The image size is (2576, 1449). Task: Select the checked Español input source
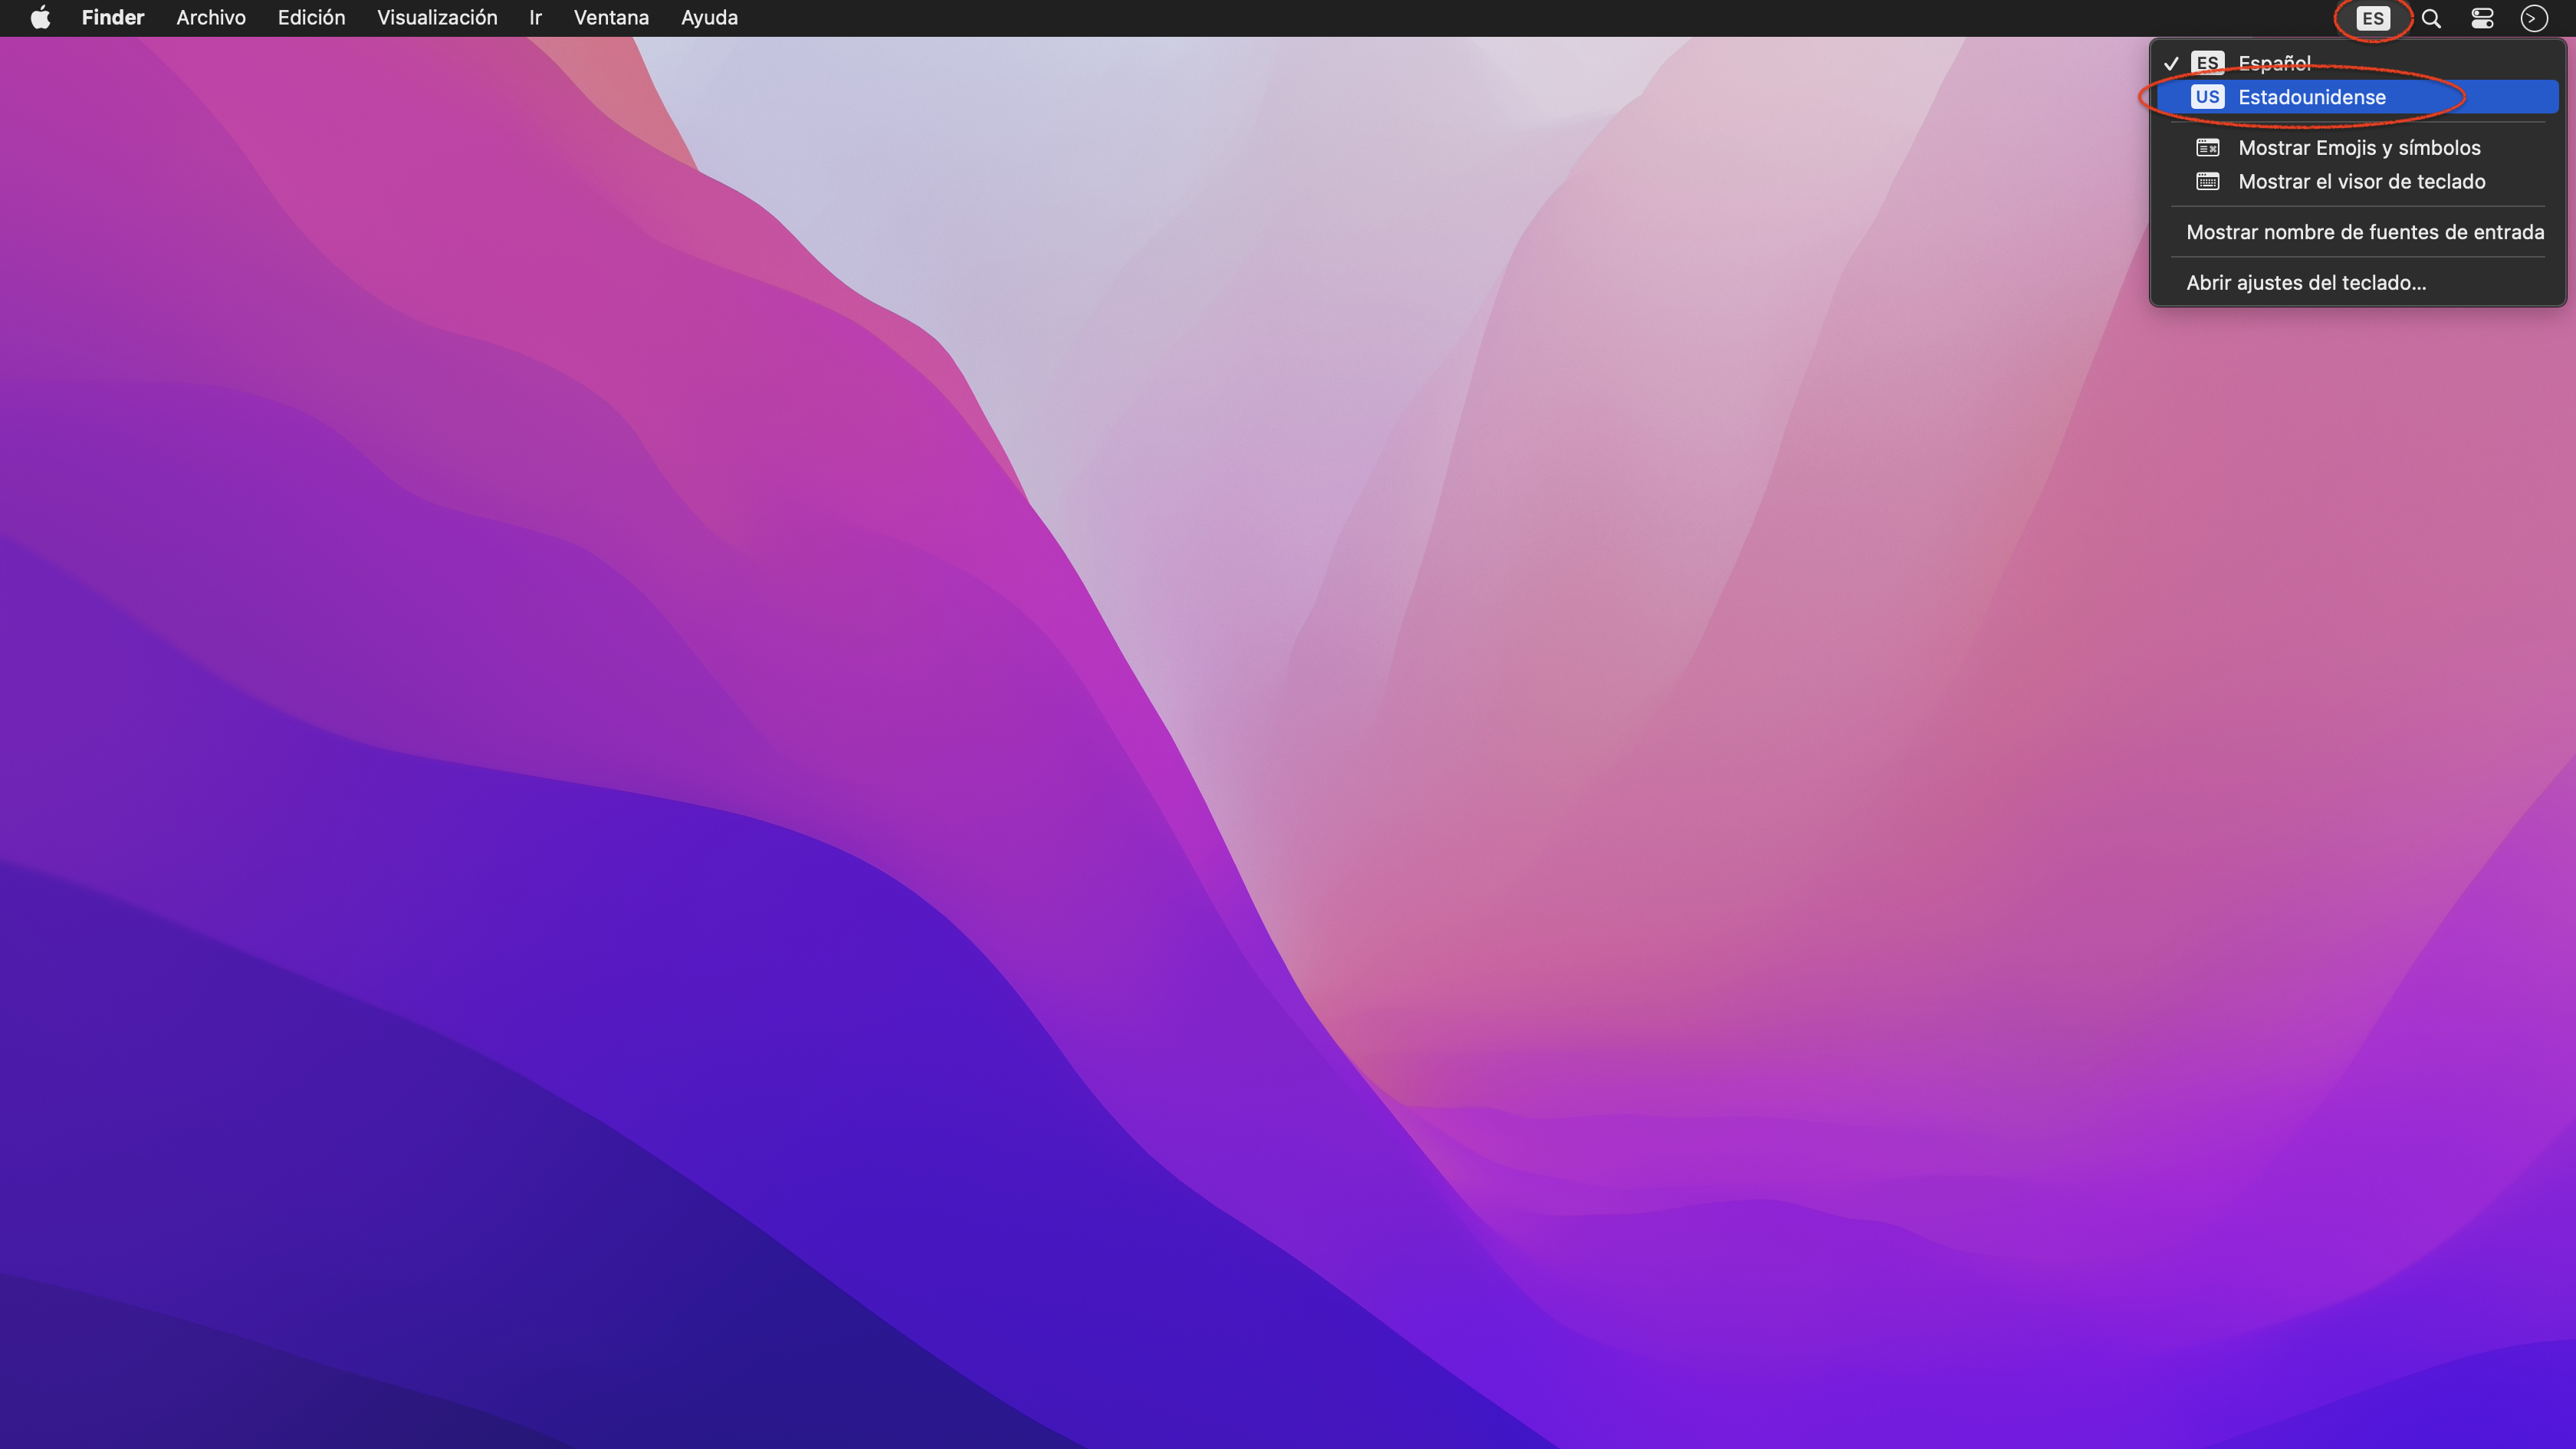(2274, 63)
